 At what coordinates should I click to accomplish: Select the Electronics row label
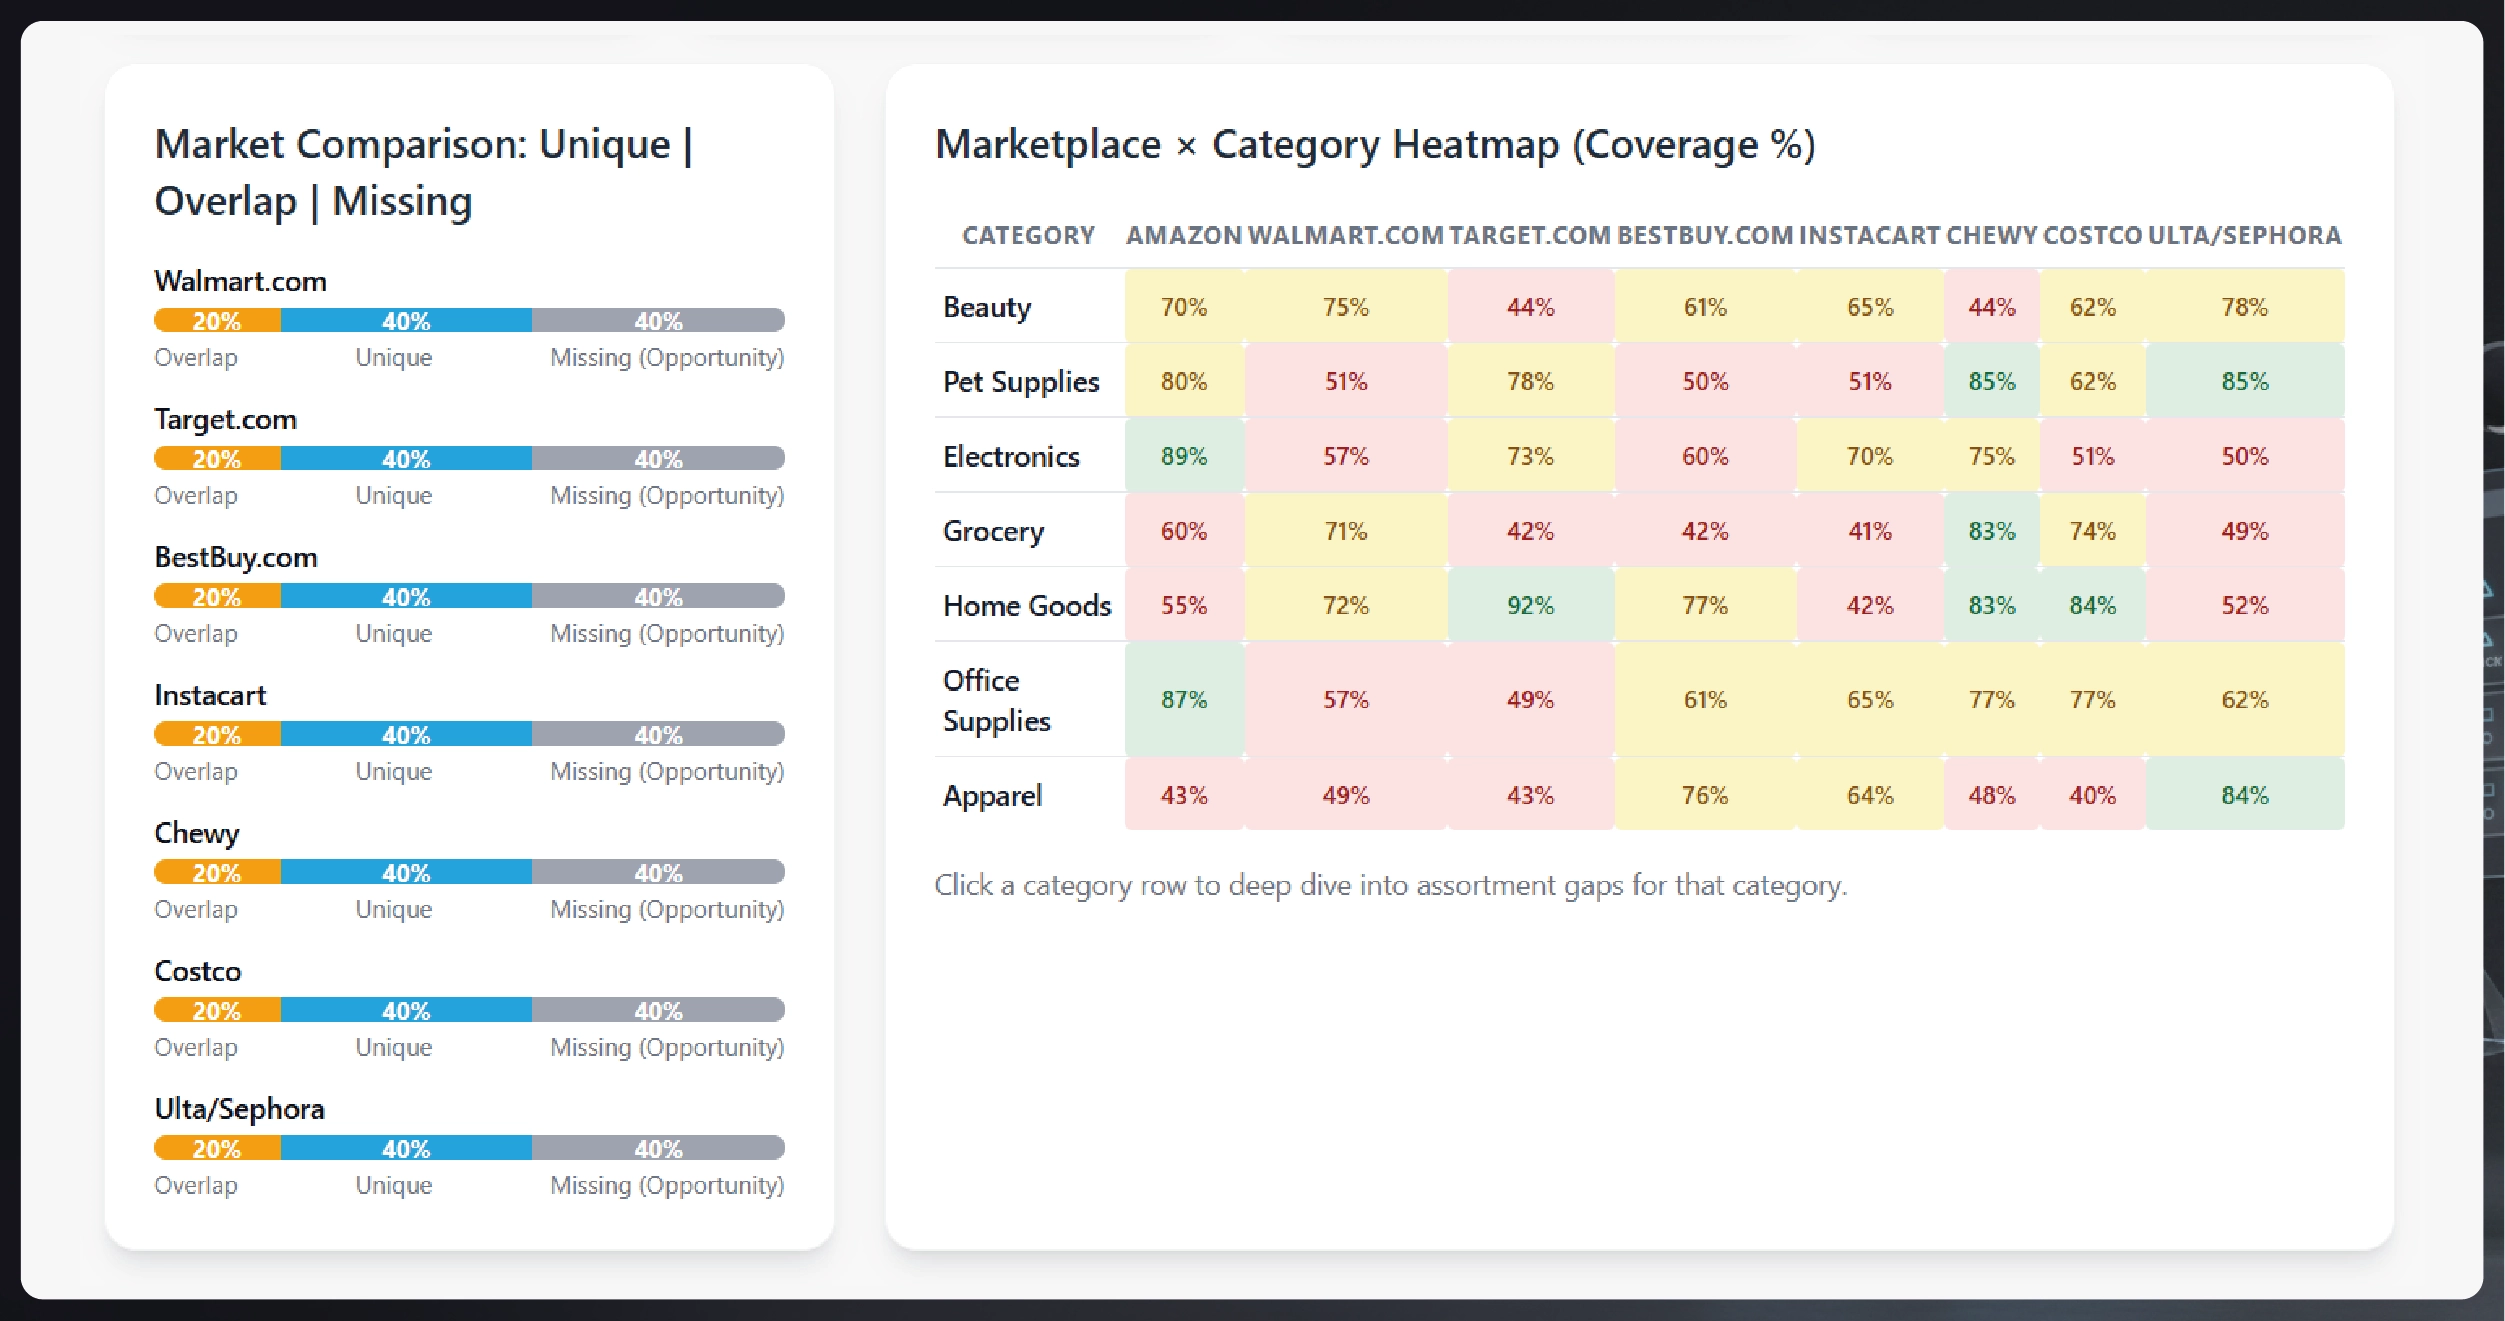click(1011, 457)
